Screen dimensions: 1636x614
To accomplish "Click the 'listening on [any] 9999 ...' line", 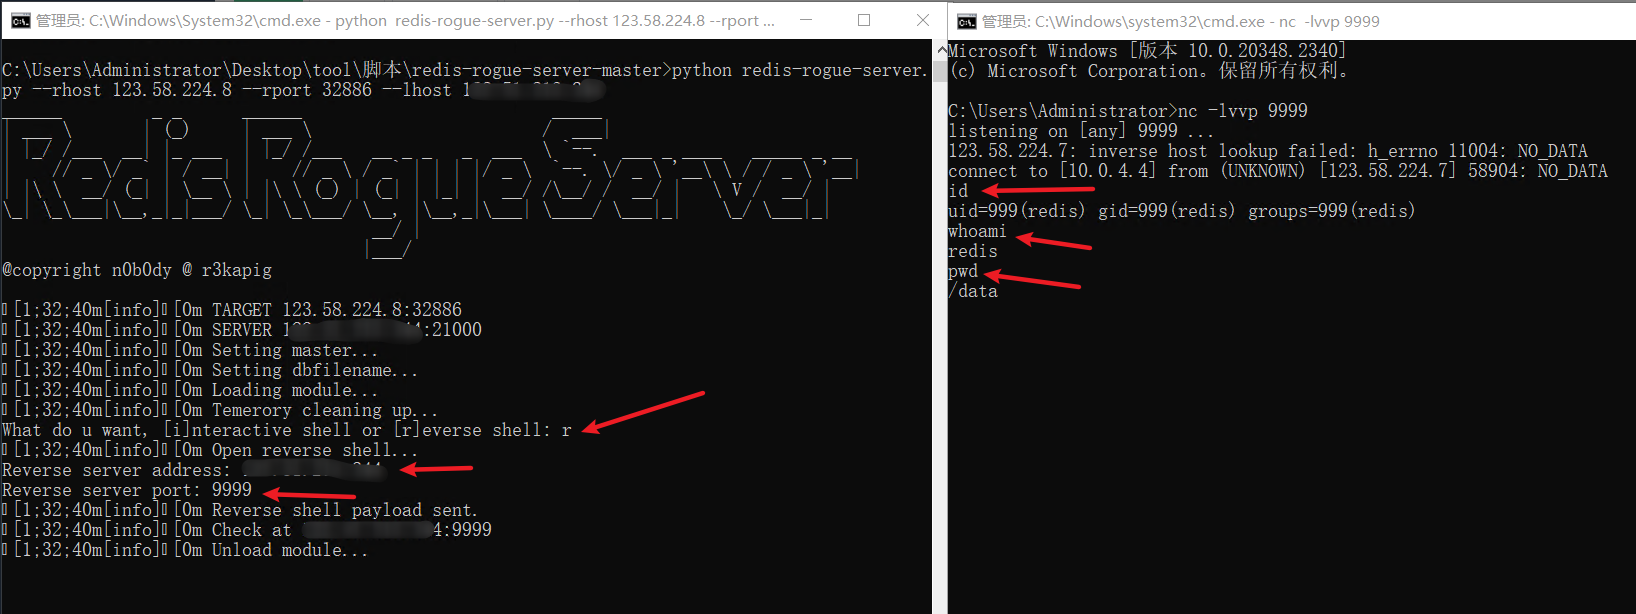I will click(1081, 131).
